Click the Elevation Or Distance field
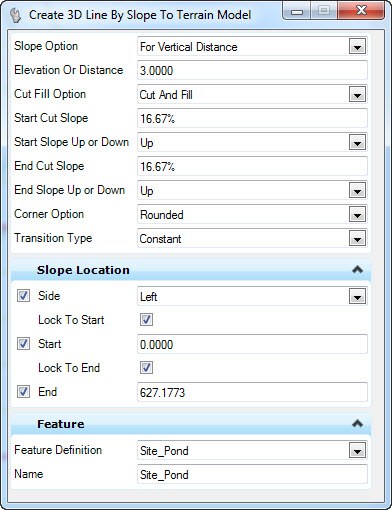Screen dimensions: 392x510 coord(252,70)
